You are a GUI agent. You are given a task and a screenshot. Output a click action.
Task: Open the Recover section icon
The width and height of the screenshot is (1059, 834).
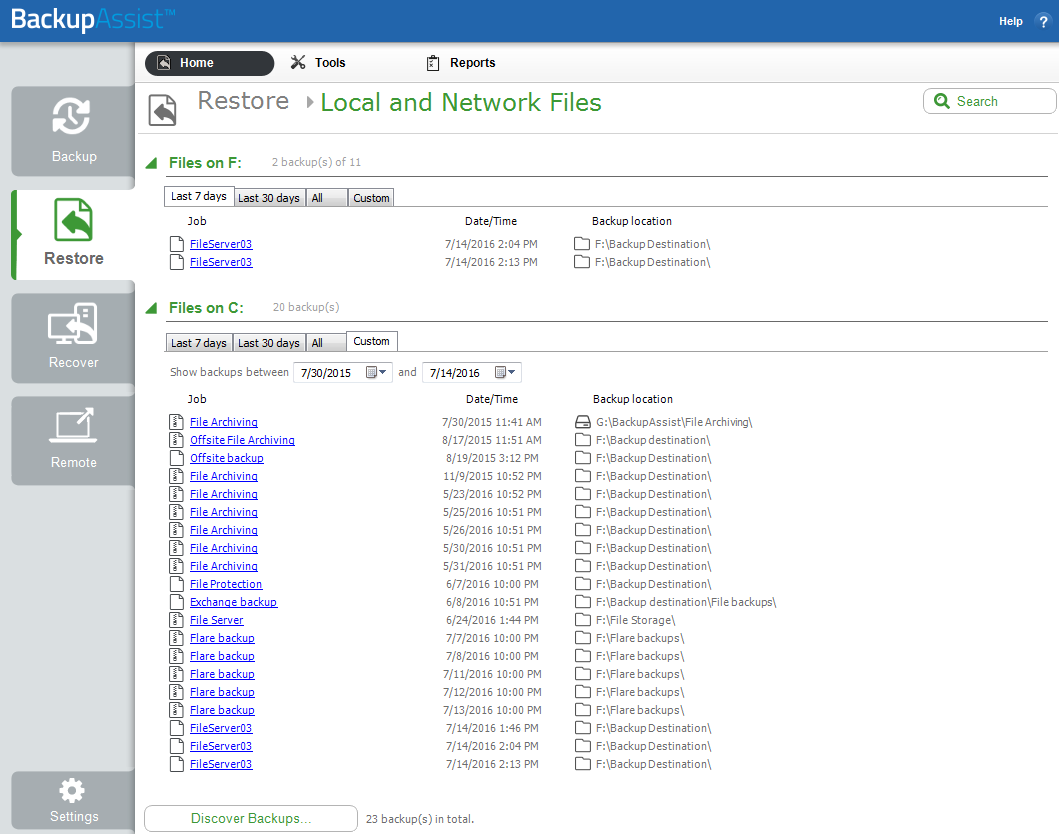pos(73,323)
